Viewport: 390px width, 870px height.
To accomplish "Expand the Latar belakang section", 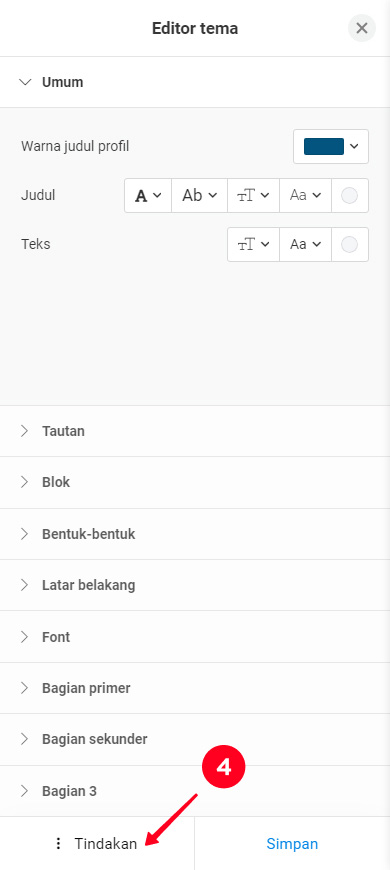I will pos(195,585).
